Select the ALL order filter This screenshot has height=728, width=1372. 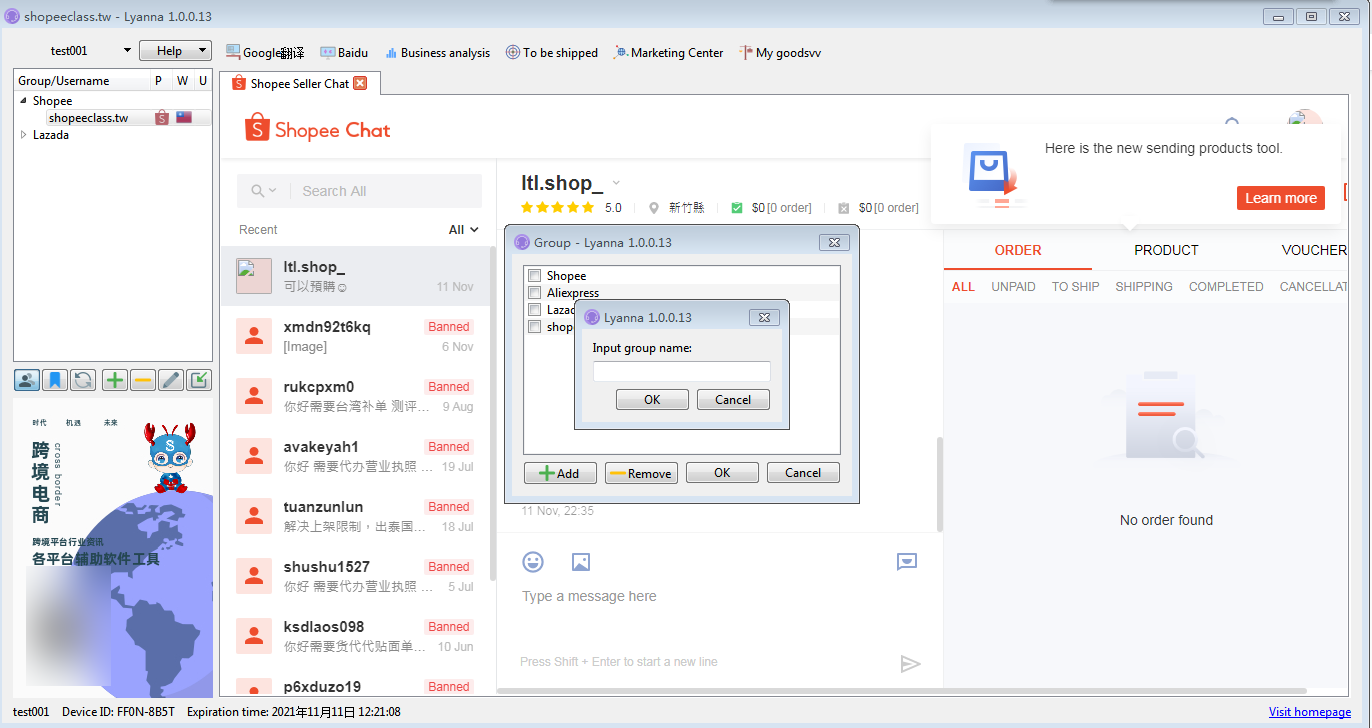963,287
